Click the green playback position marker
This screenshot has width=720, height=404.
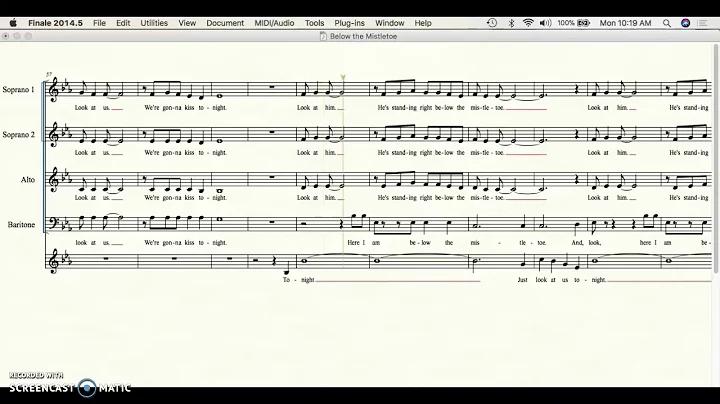tap(343, 78)
